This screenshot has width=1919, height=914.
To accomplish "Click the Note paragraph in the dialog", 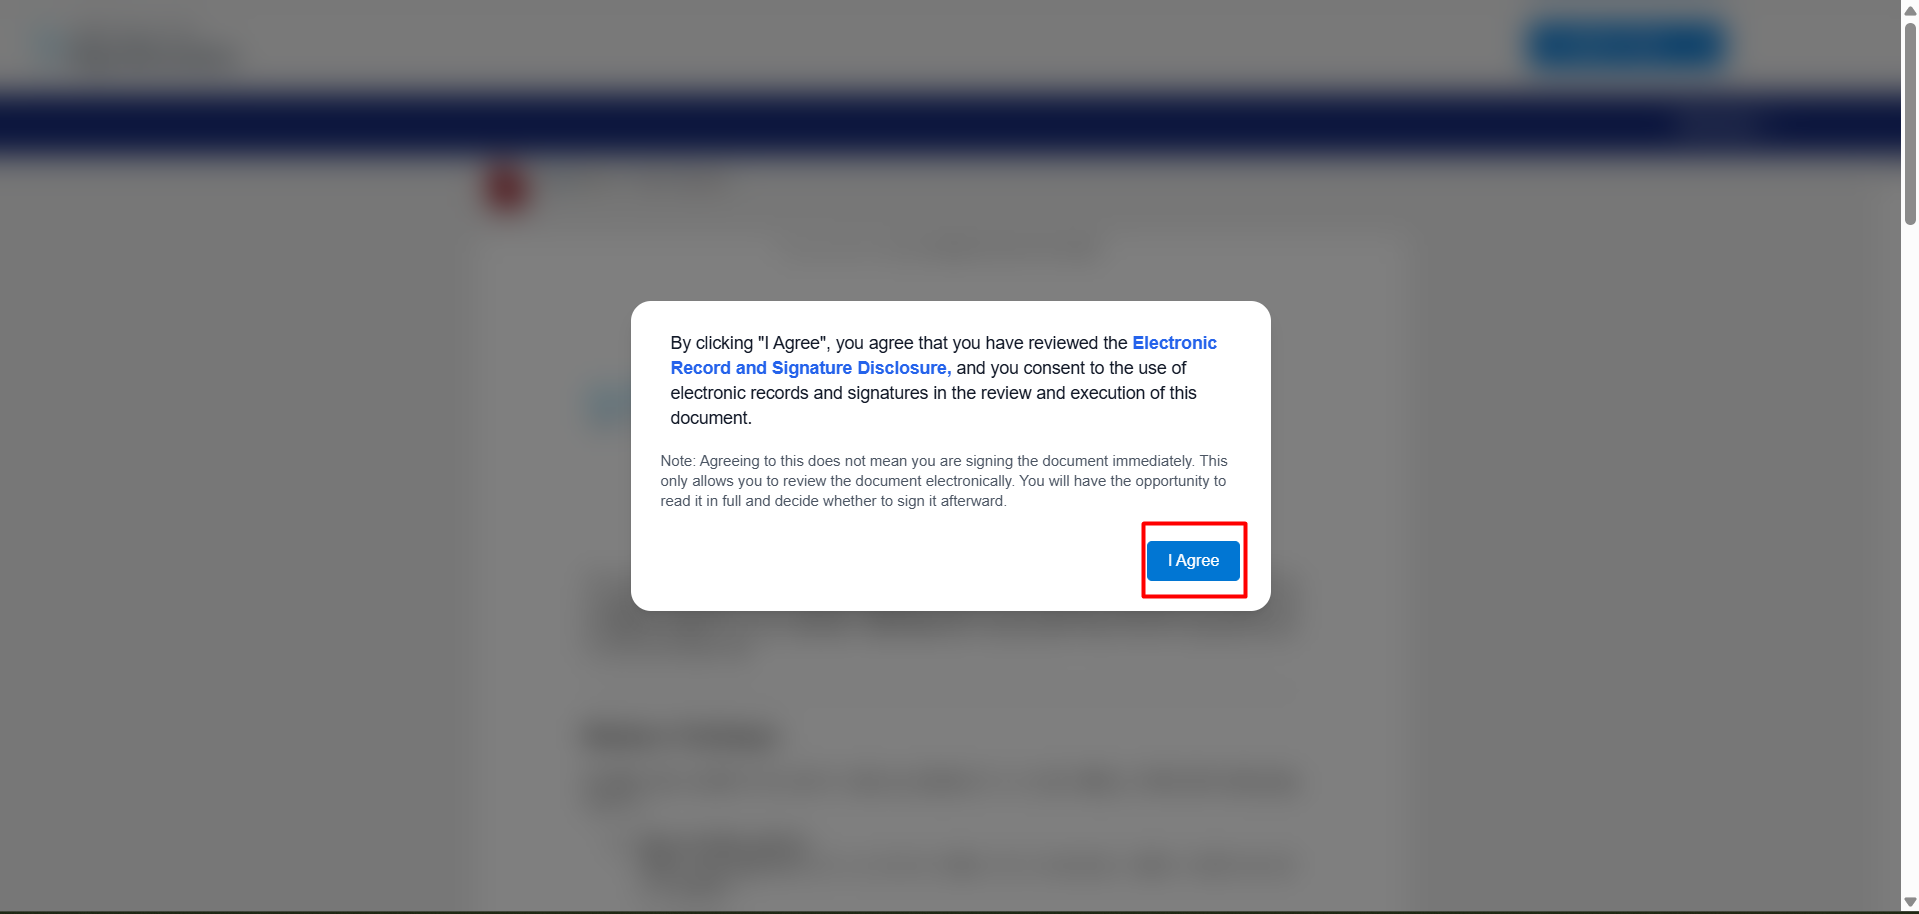I will tap(944, 481).
